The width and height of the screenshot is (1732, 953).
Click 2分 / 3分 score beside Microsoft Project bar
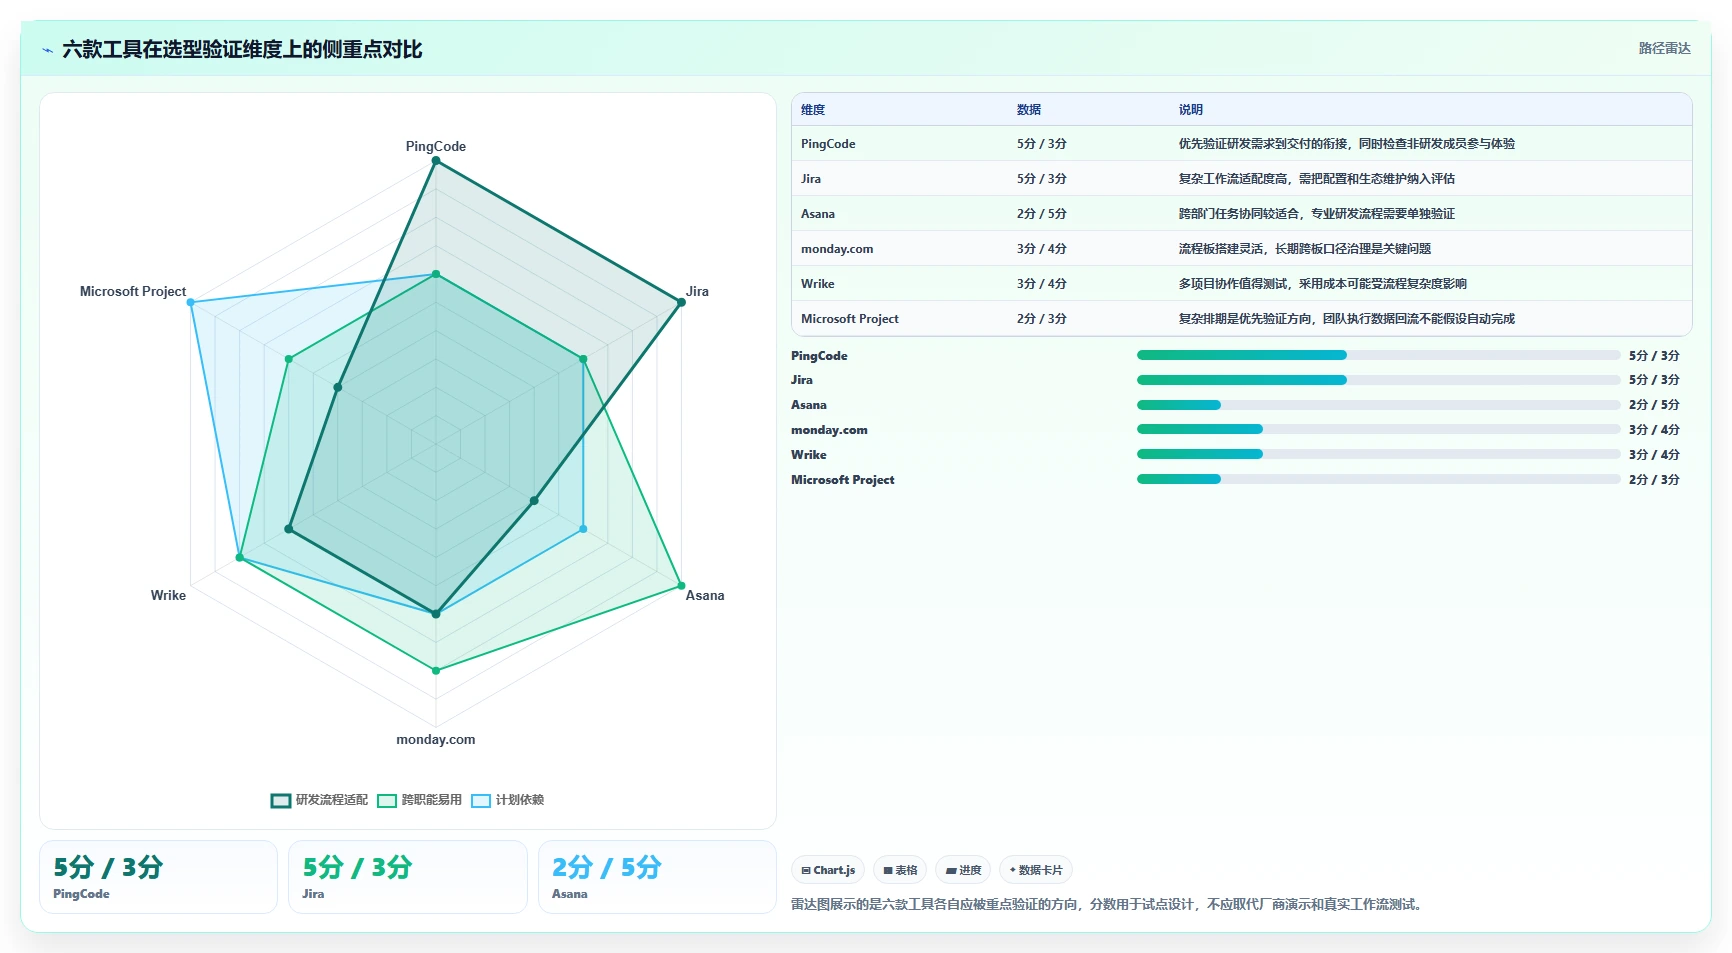[1654, 480]
